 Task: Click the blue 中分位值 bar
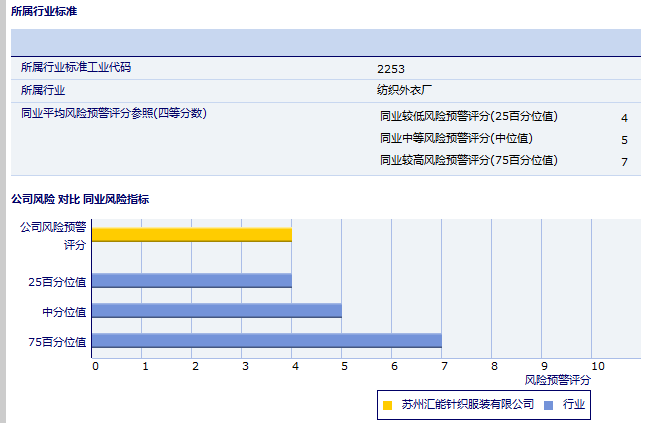click(216, 310)
